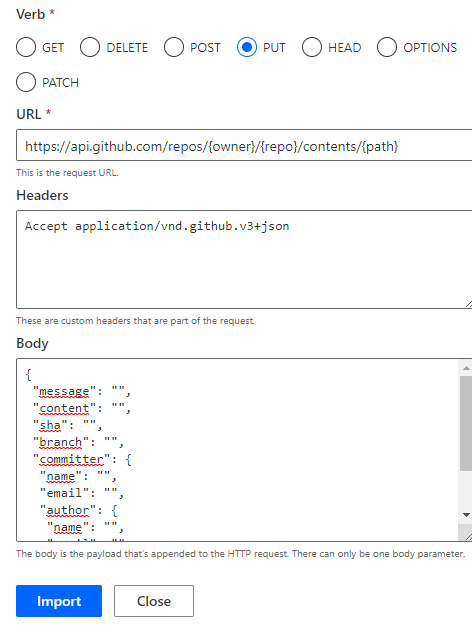Click the Close button

point(154,601)
